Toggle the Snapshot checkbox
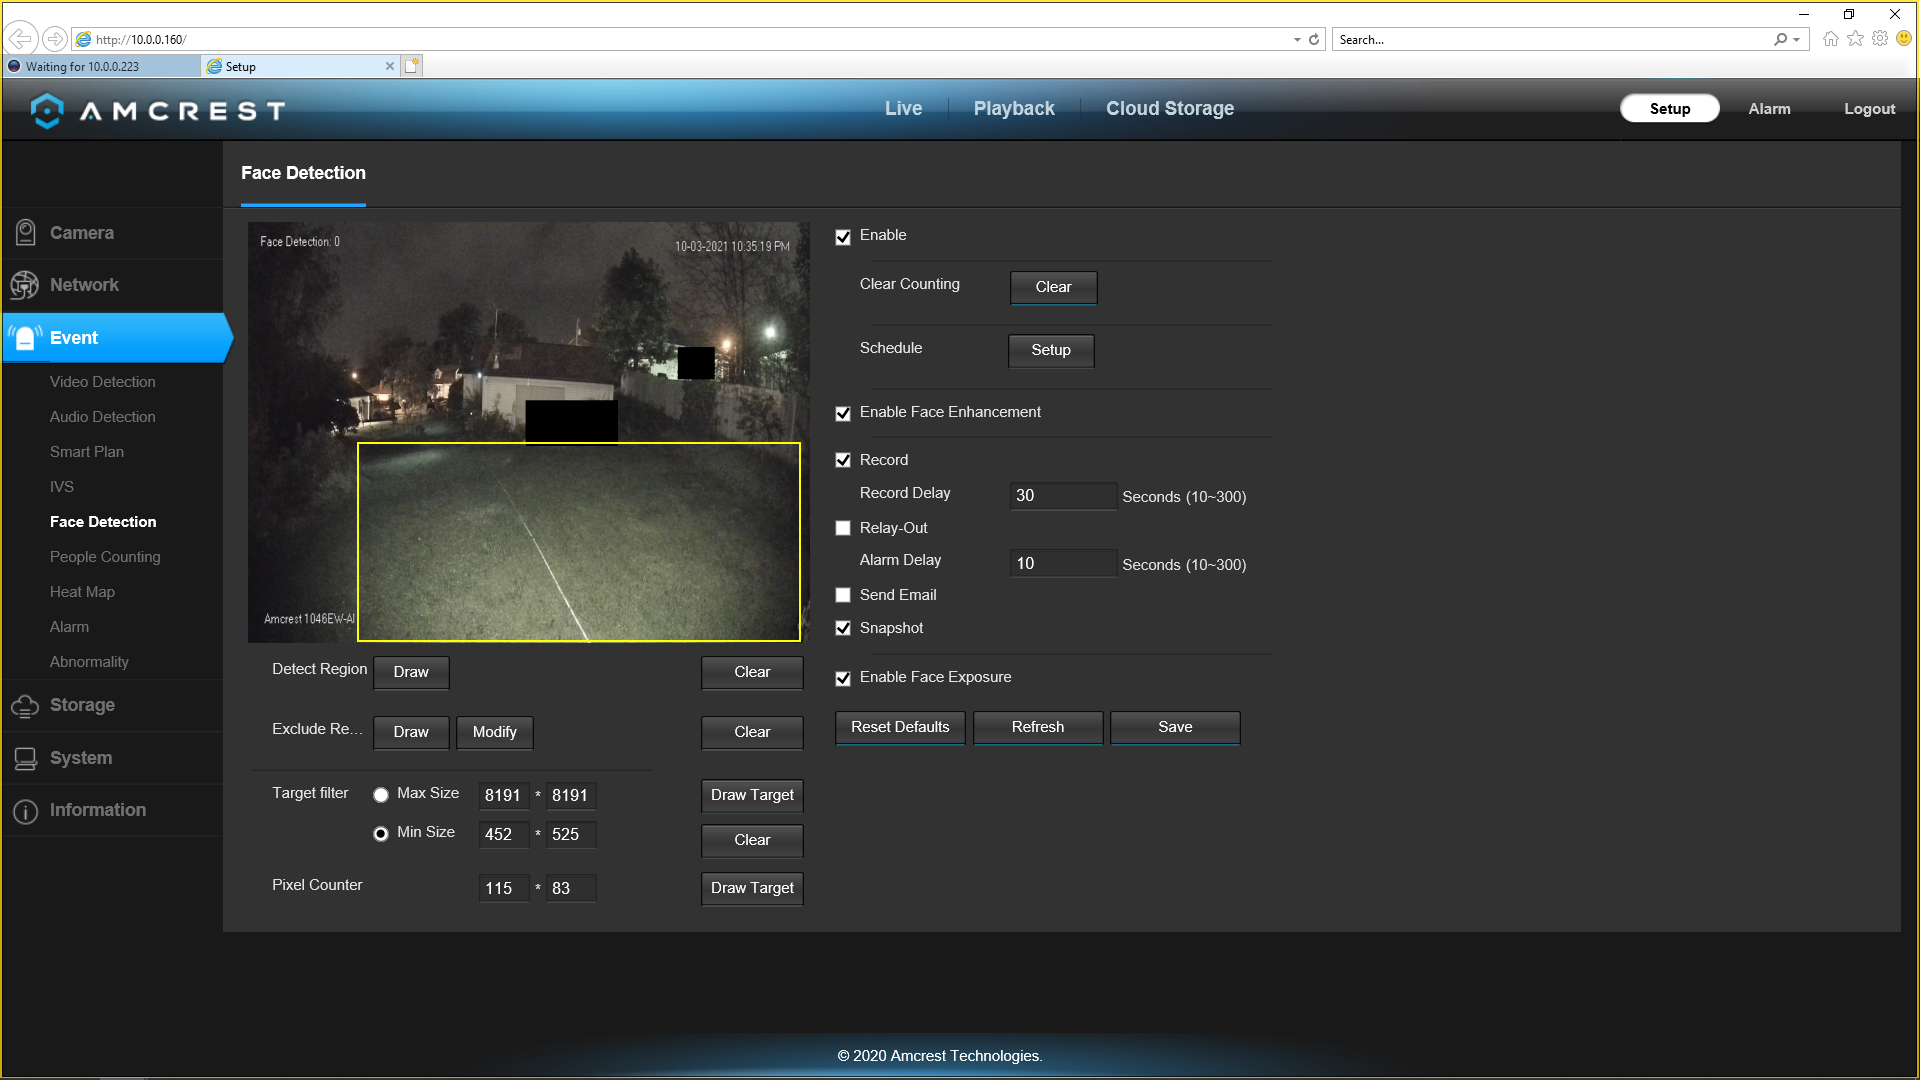The width and height of the screenshot is (1920, 1080). (843, 628)
